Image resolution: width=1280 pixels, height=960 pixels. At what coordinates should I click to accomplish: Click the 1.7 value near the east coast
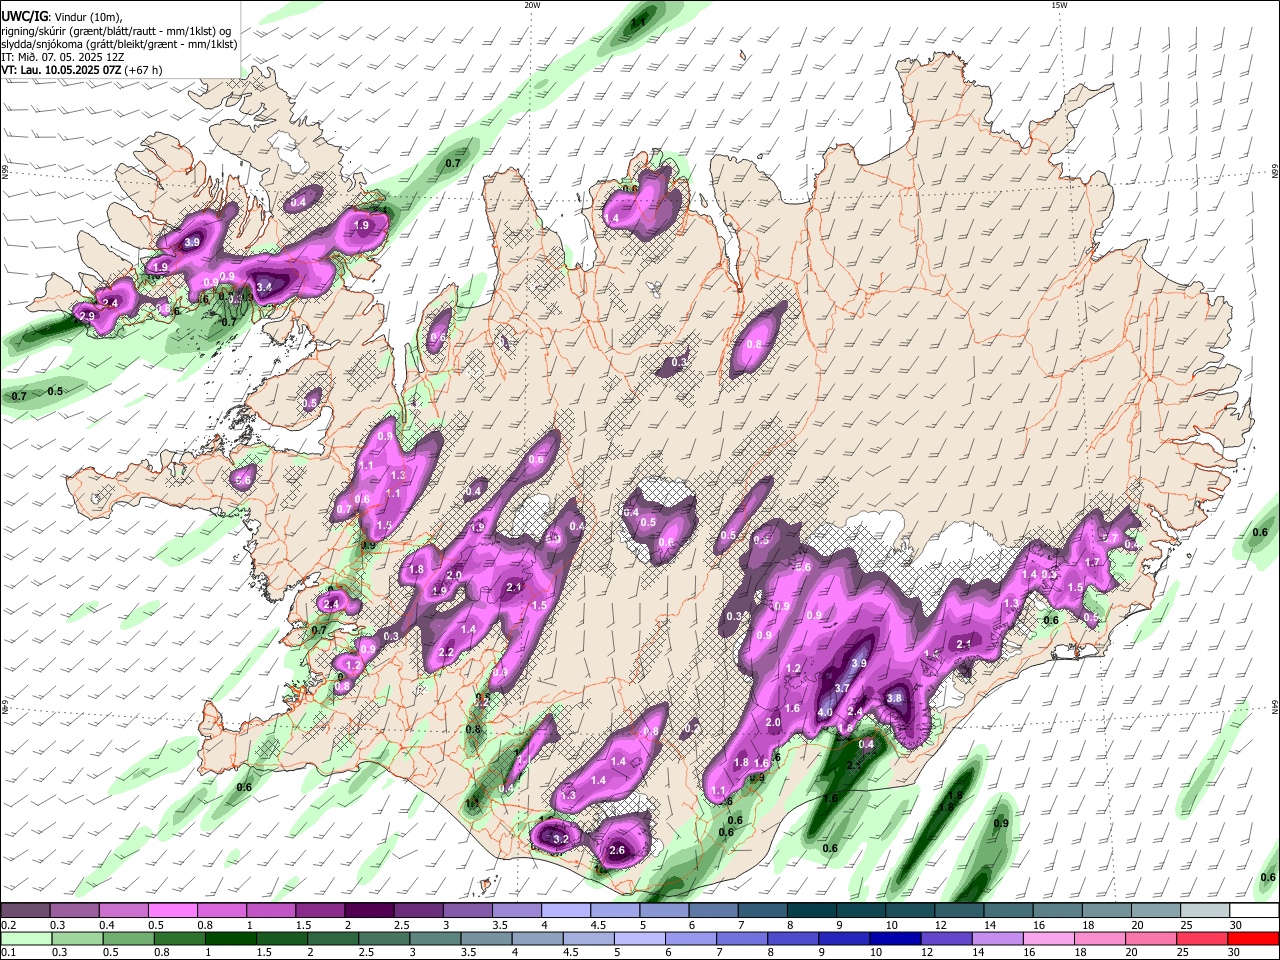pyautogui.click(x=1092, y=563)
